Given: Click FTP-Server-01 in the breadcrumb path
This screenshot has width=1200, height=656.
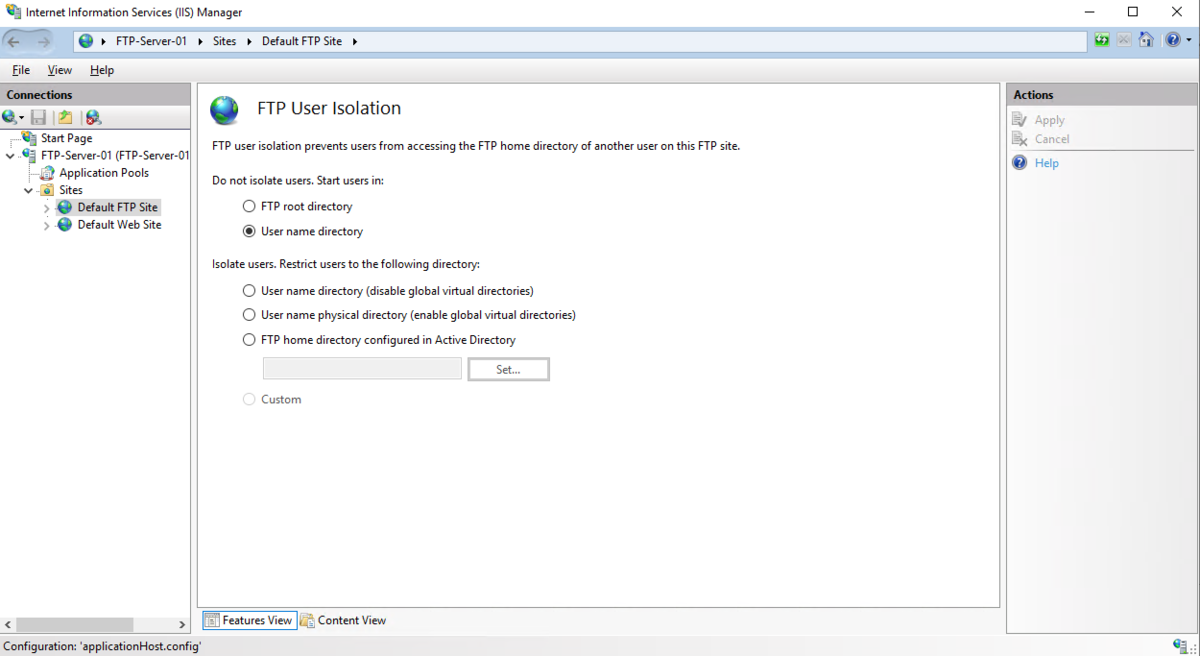Looking at the screenshot, I should (x=151, y=41).
